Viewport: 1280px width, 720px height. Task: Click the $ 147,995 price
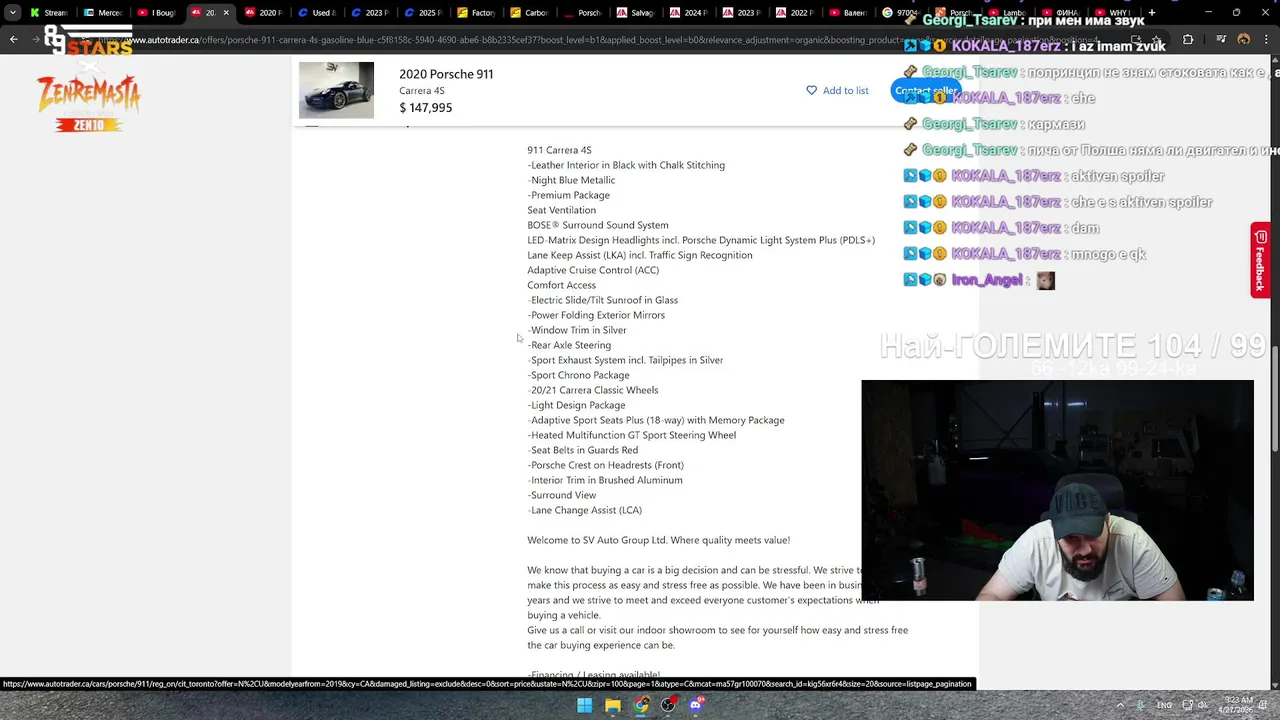coord(426,108)
